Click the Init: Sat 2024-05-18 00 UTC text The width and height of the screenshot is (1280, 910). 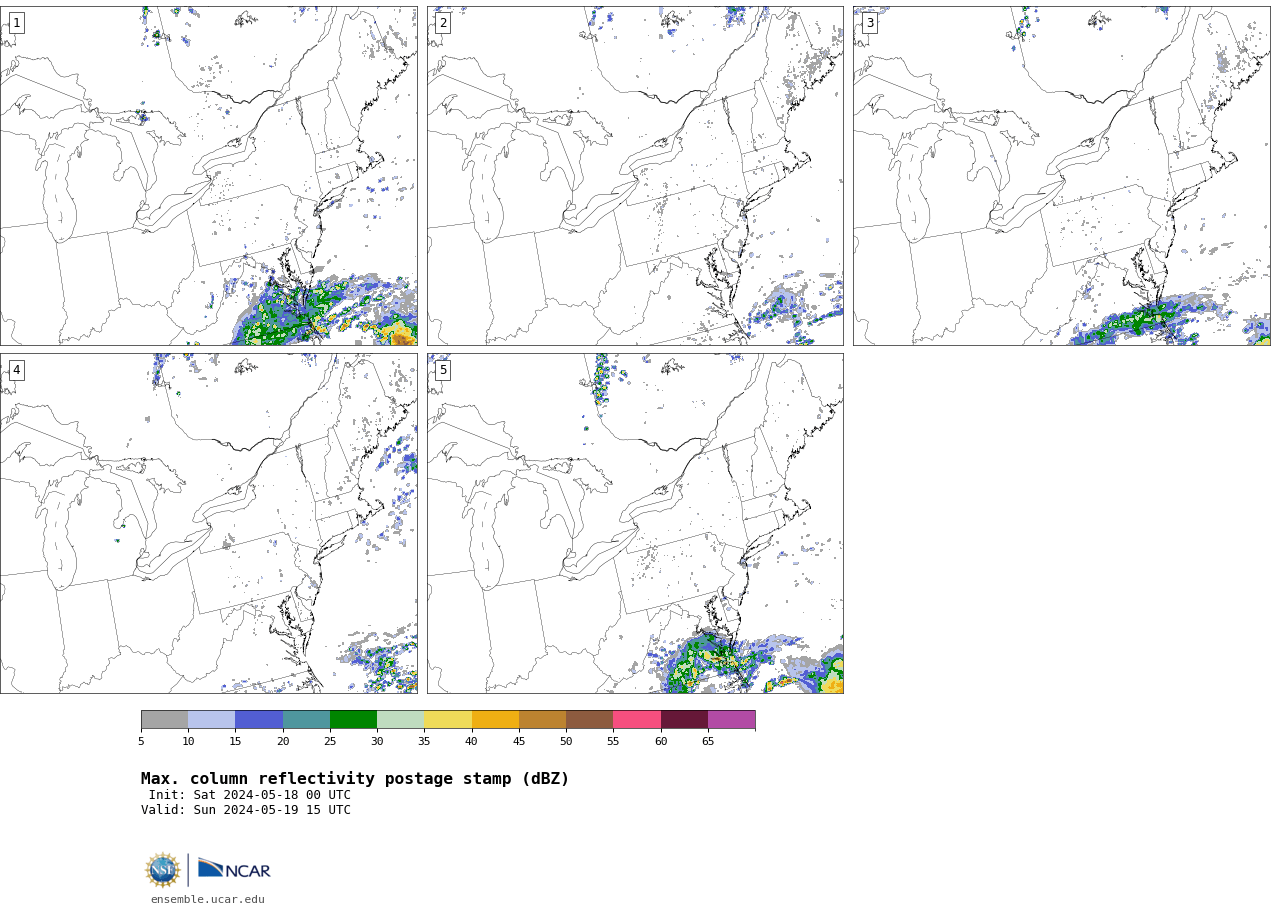pyautogui.click(x=250, y=795)
